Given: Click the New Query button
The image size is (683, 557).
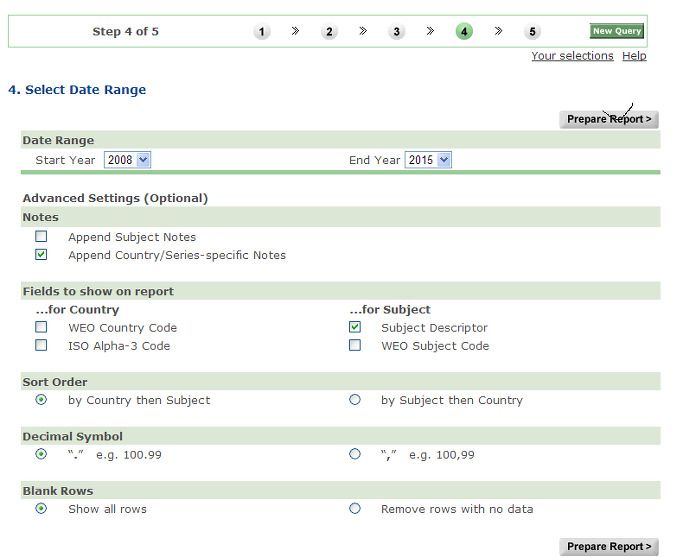Looking at the screenshot, I should pyautogui.click(x=616, y=31).
